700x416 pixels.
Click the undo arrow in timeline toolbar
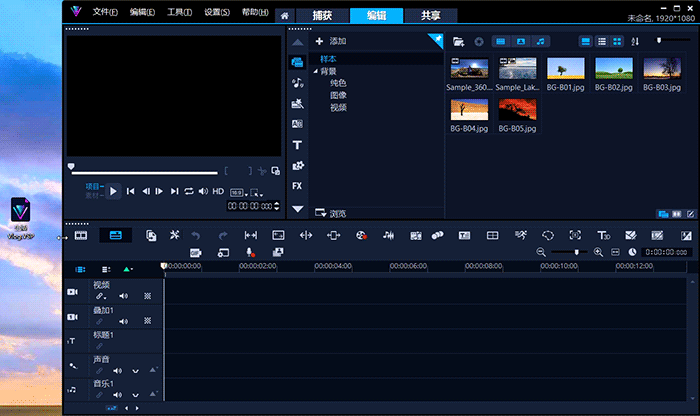click(196, 235)
